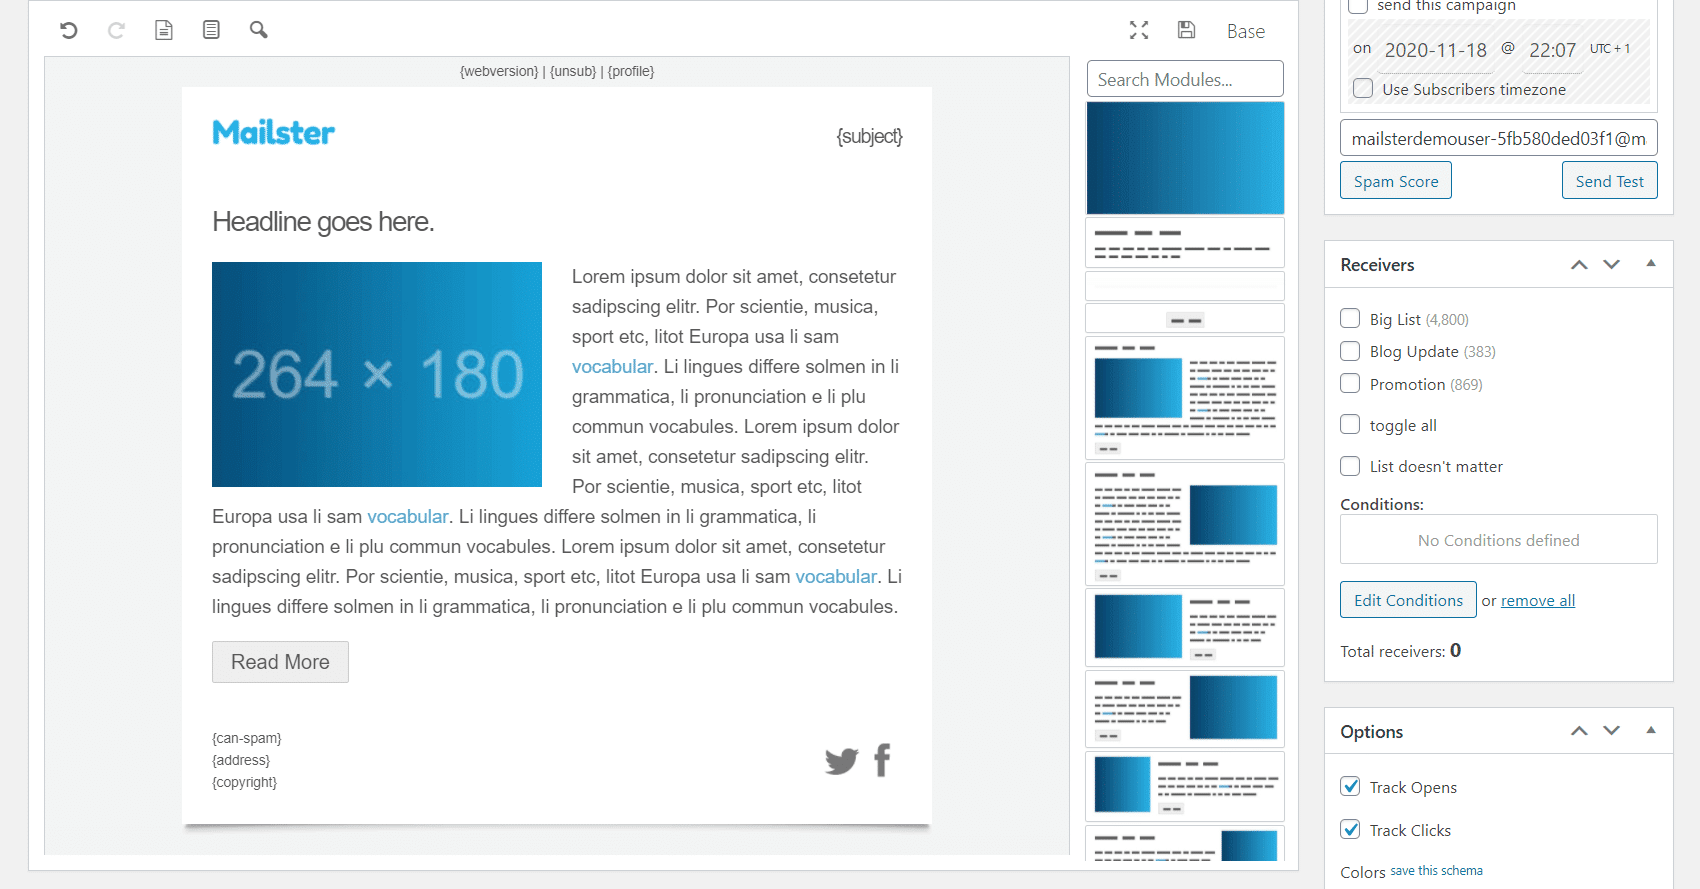Move Receivers panel up
This screenshot has width=1700, height=889.
tap(1579, 264)
